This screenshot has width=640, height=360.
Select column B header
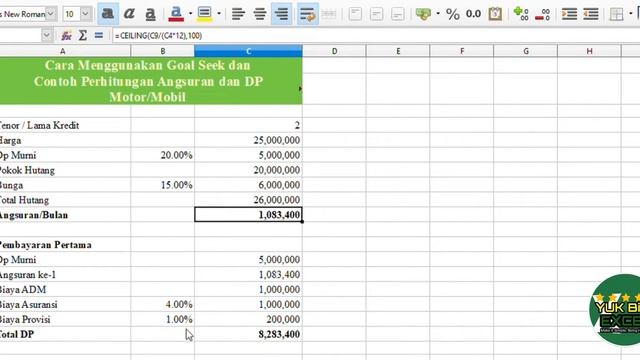coord(162,51)
